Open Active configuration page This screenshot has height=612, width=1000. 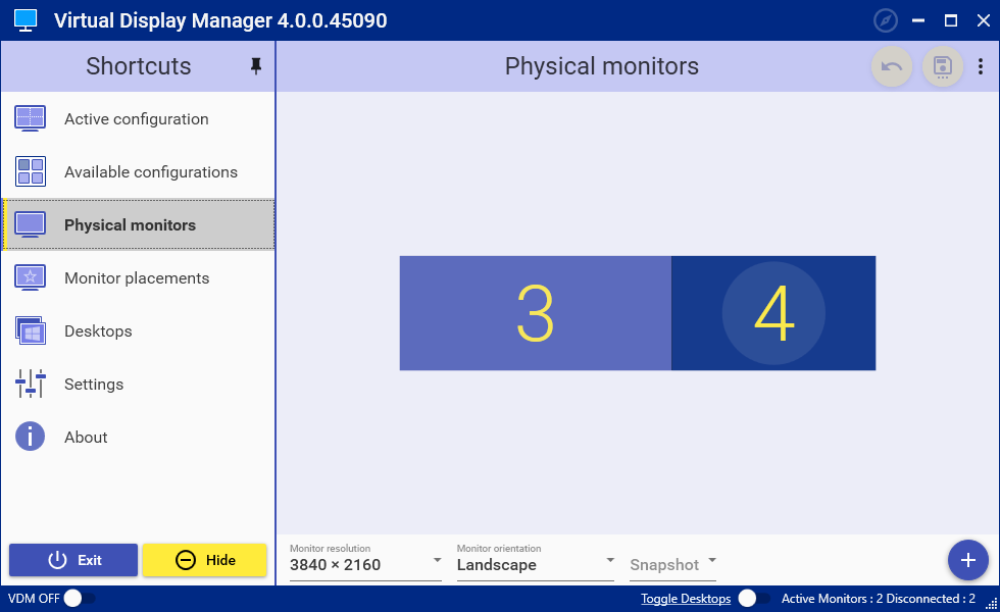(138, 119)
